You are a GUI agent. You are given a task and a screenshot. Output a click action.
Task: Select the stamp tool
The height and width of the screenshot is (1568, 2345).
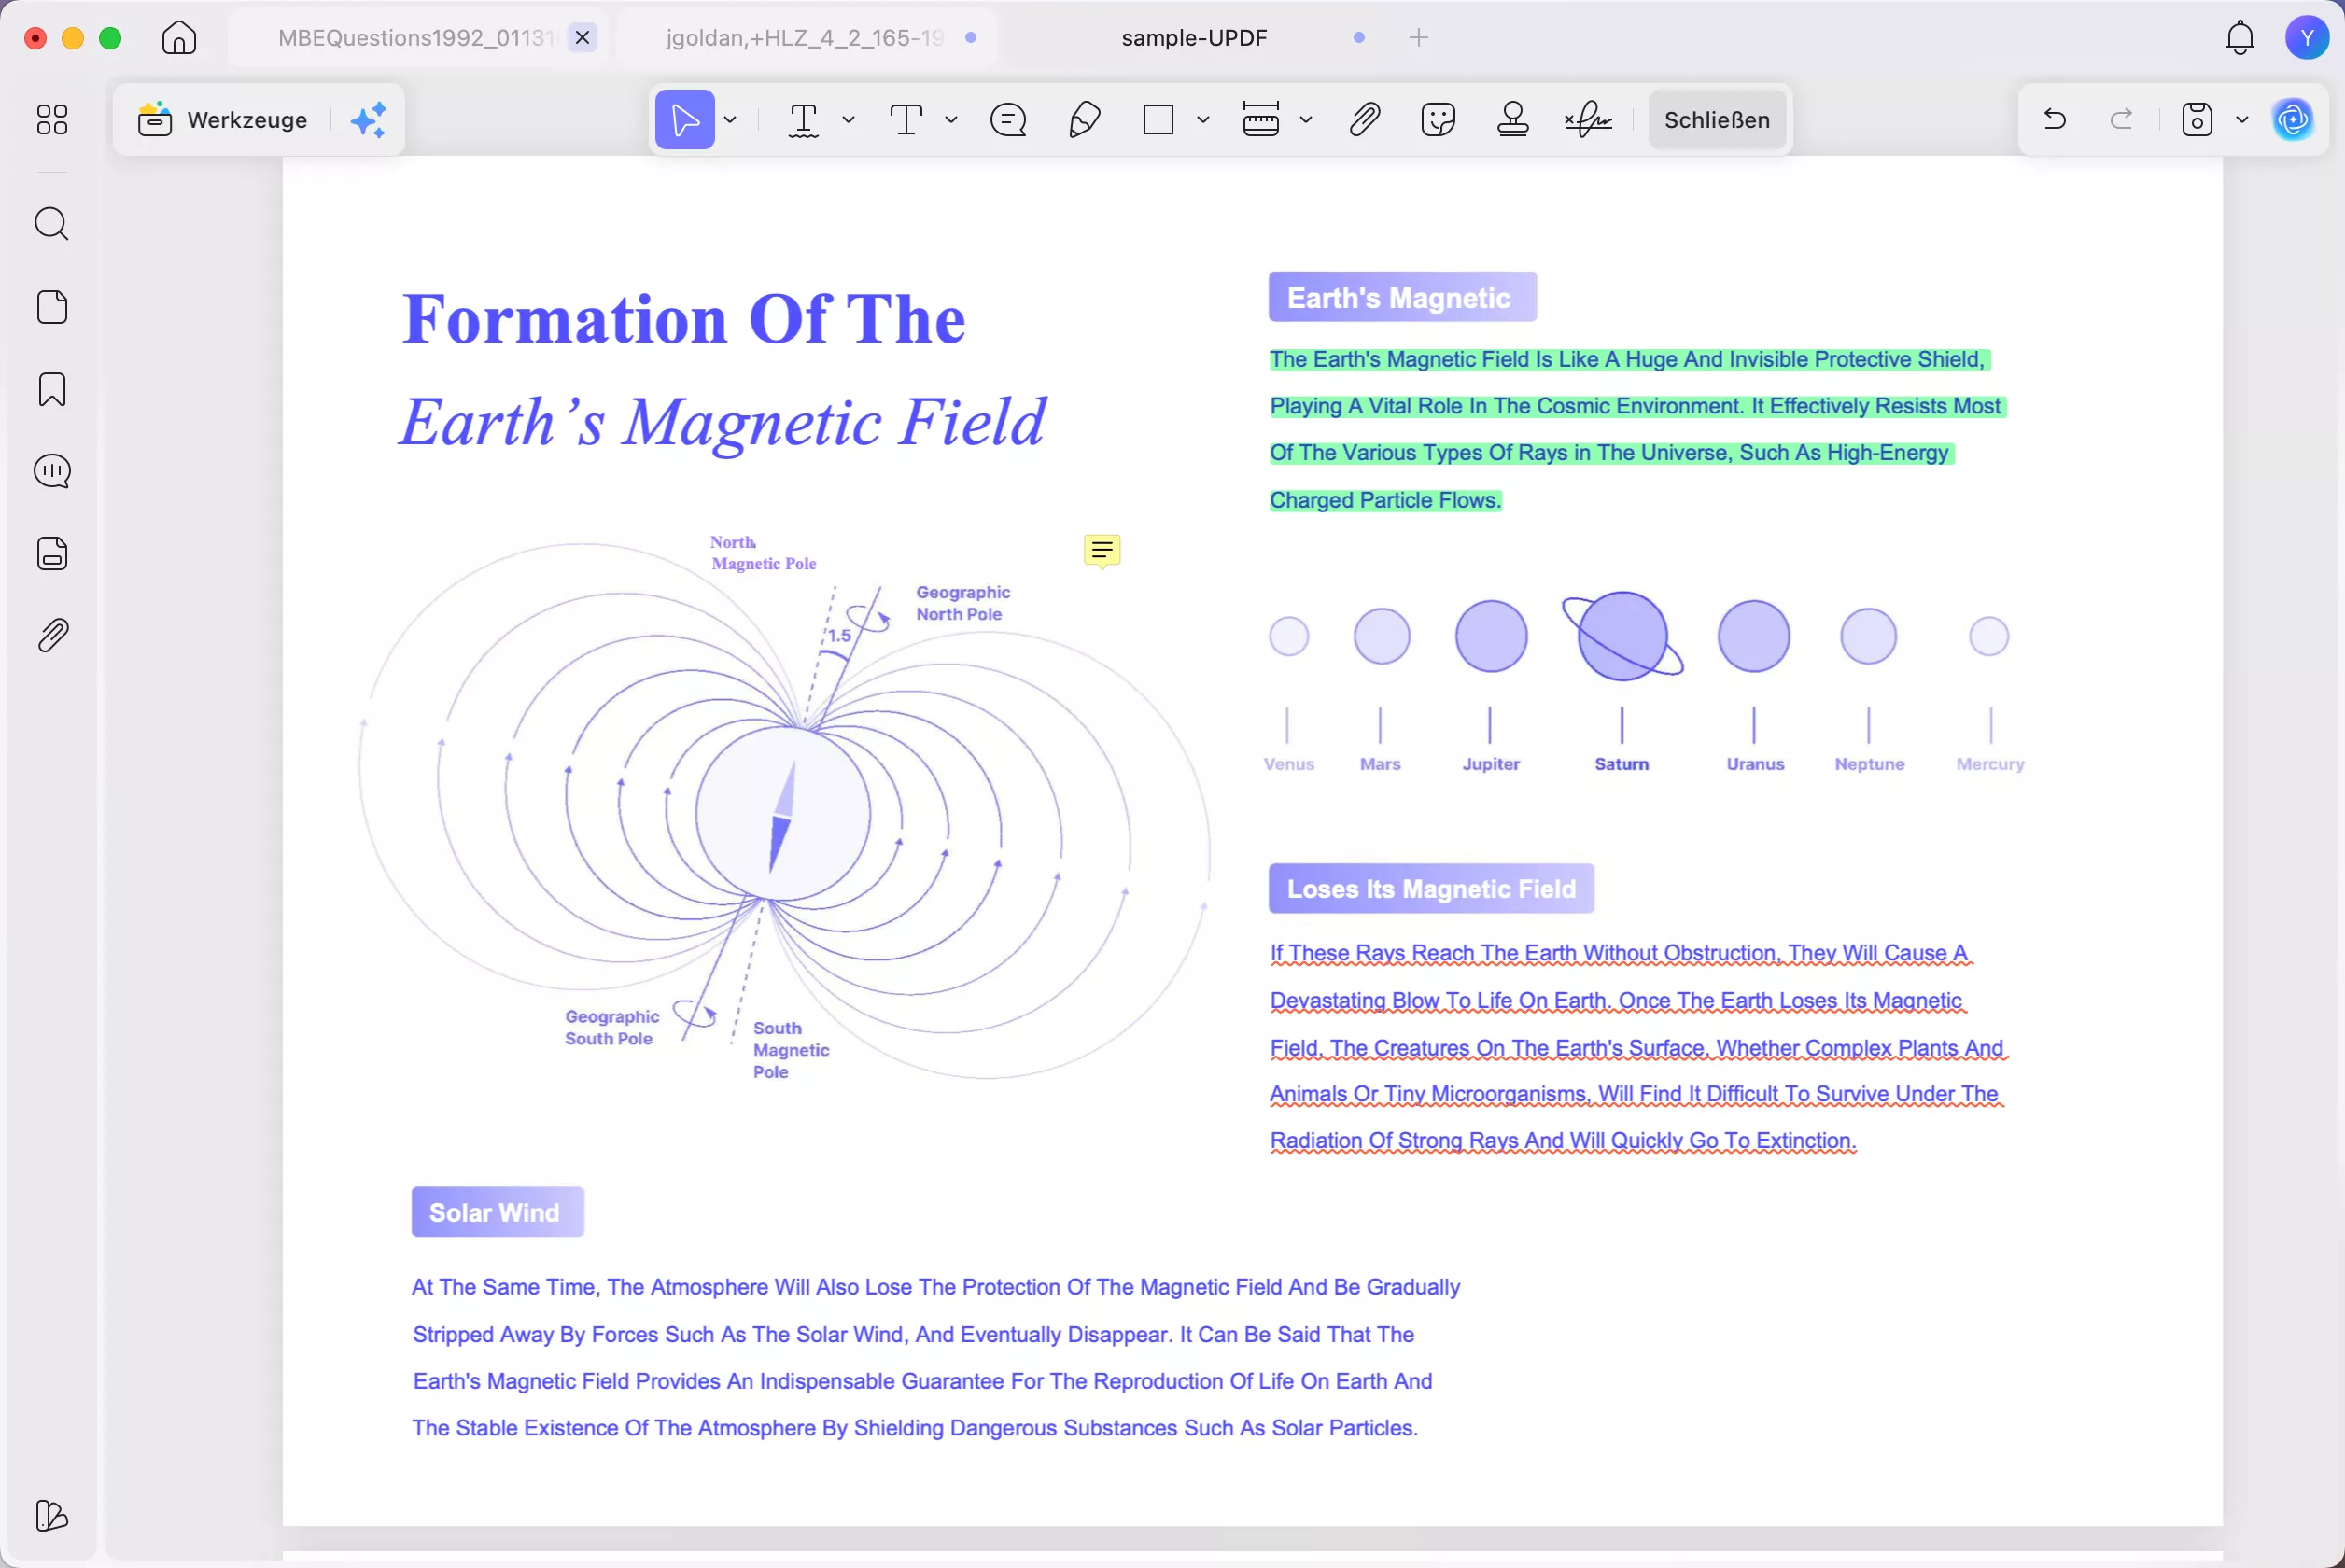(x=1512, y=120)
